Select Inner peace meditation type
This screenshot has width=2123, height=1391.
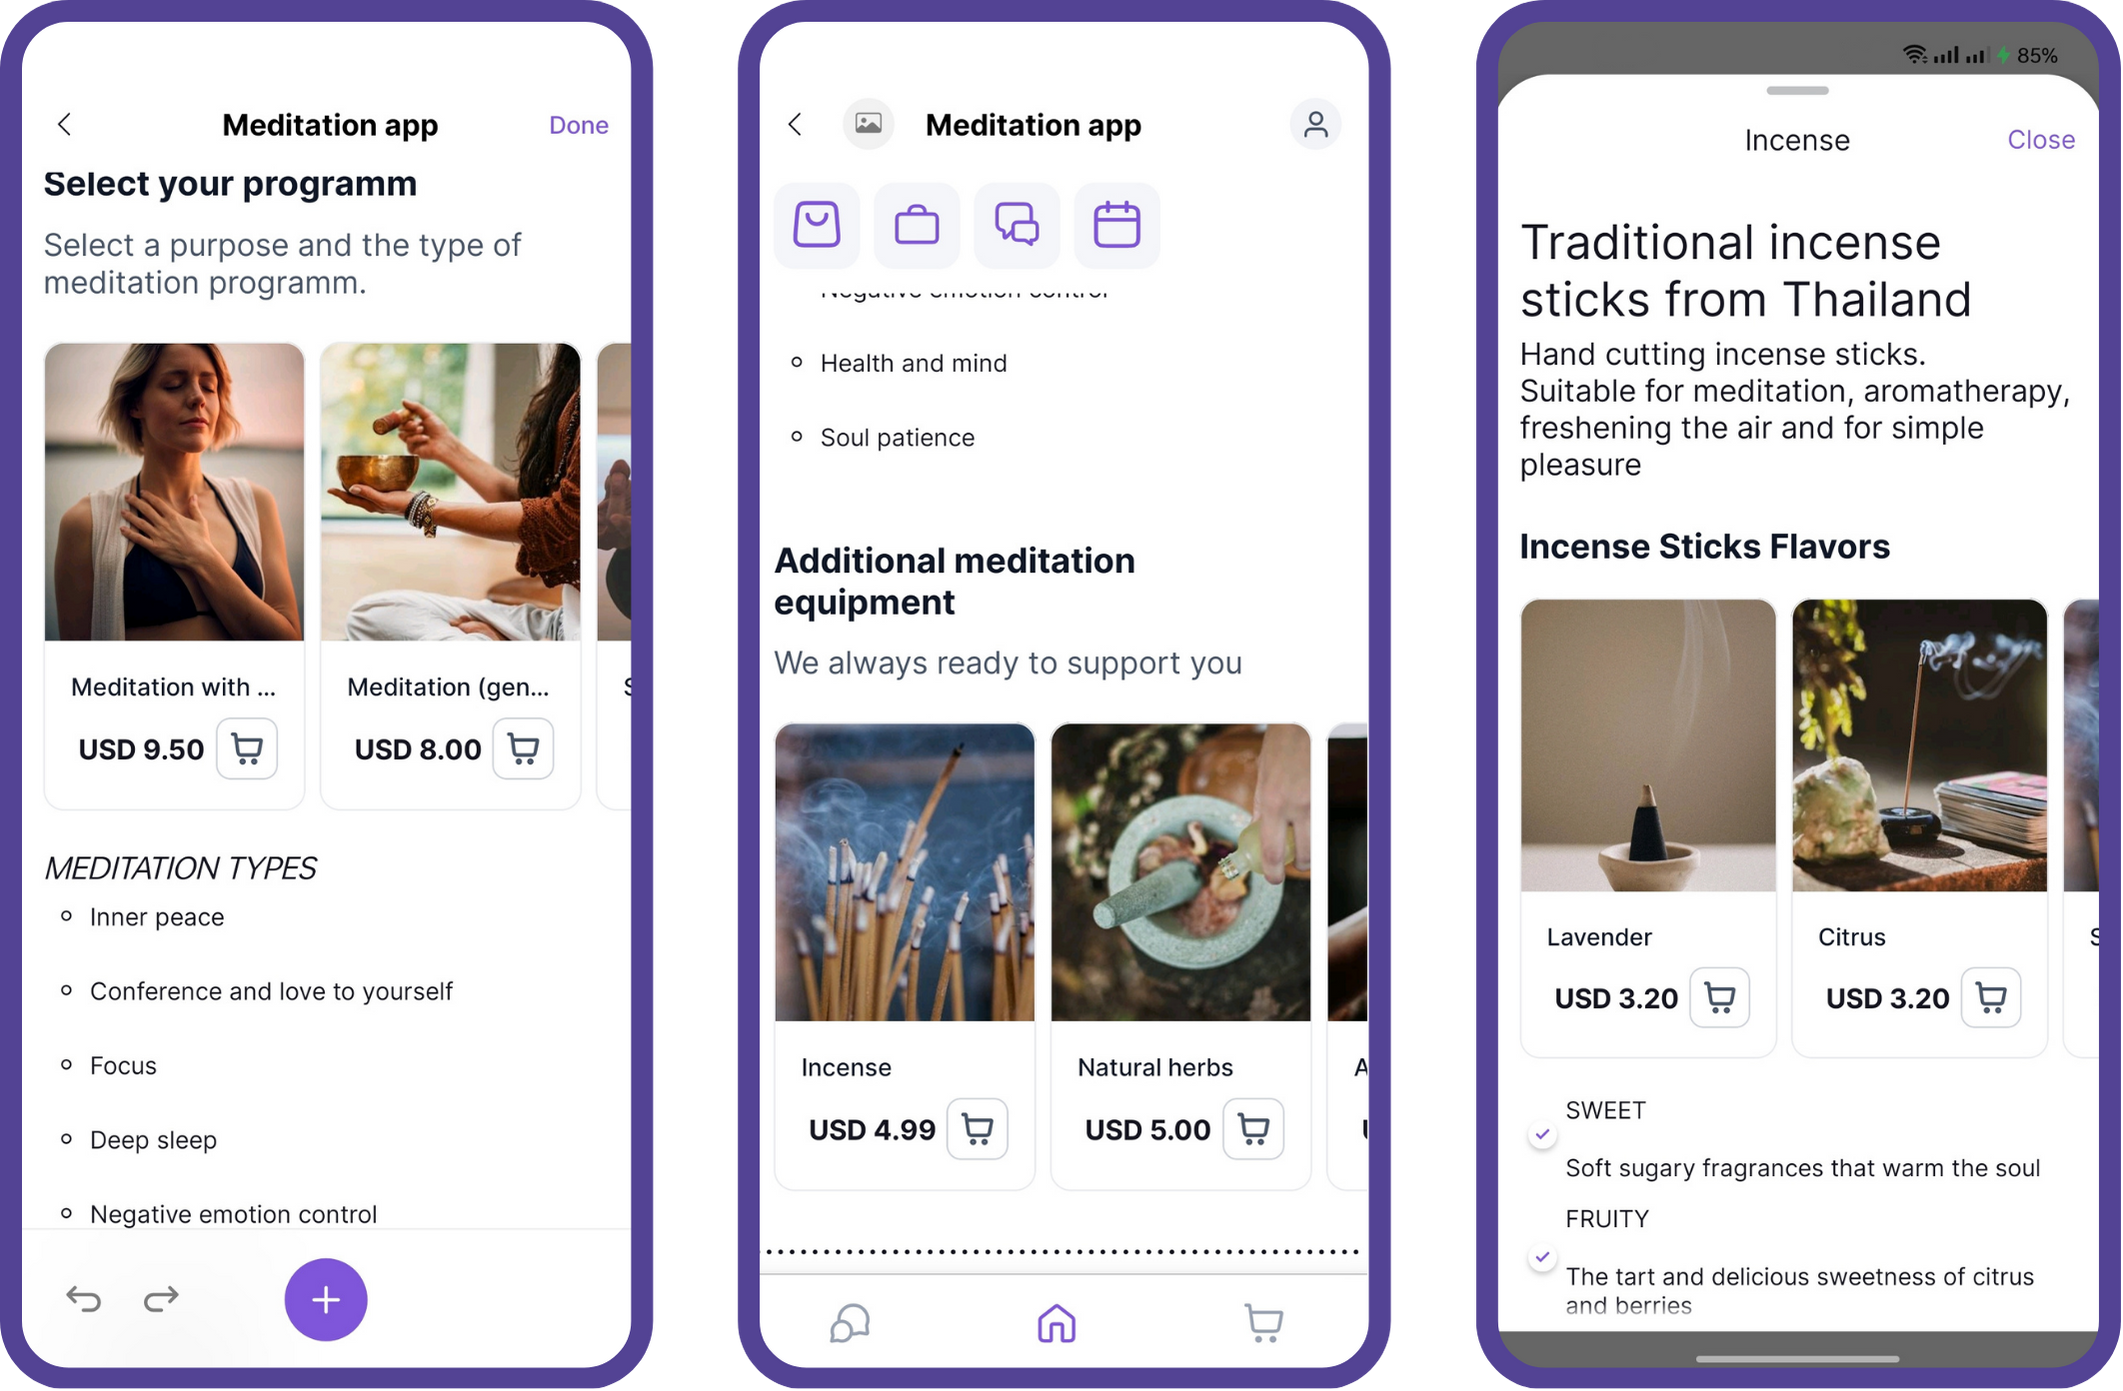click(x=158, y=916)
